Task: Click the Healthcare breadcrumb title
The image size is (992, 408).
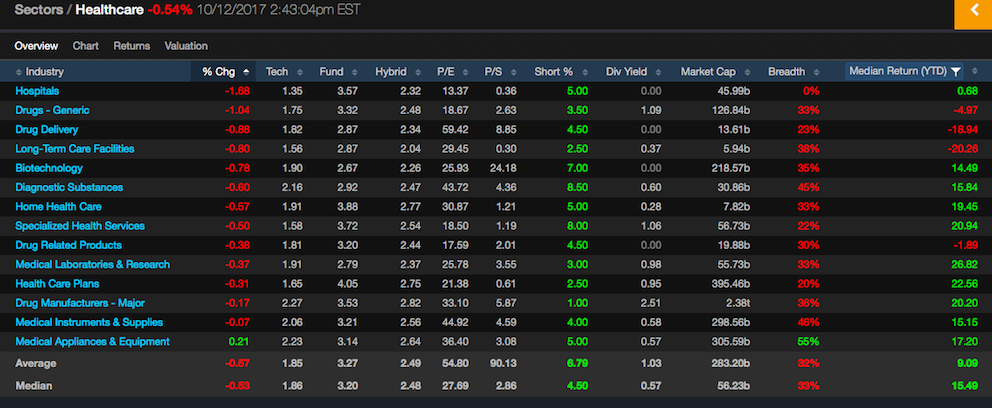Action: (109, 10)
